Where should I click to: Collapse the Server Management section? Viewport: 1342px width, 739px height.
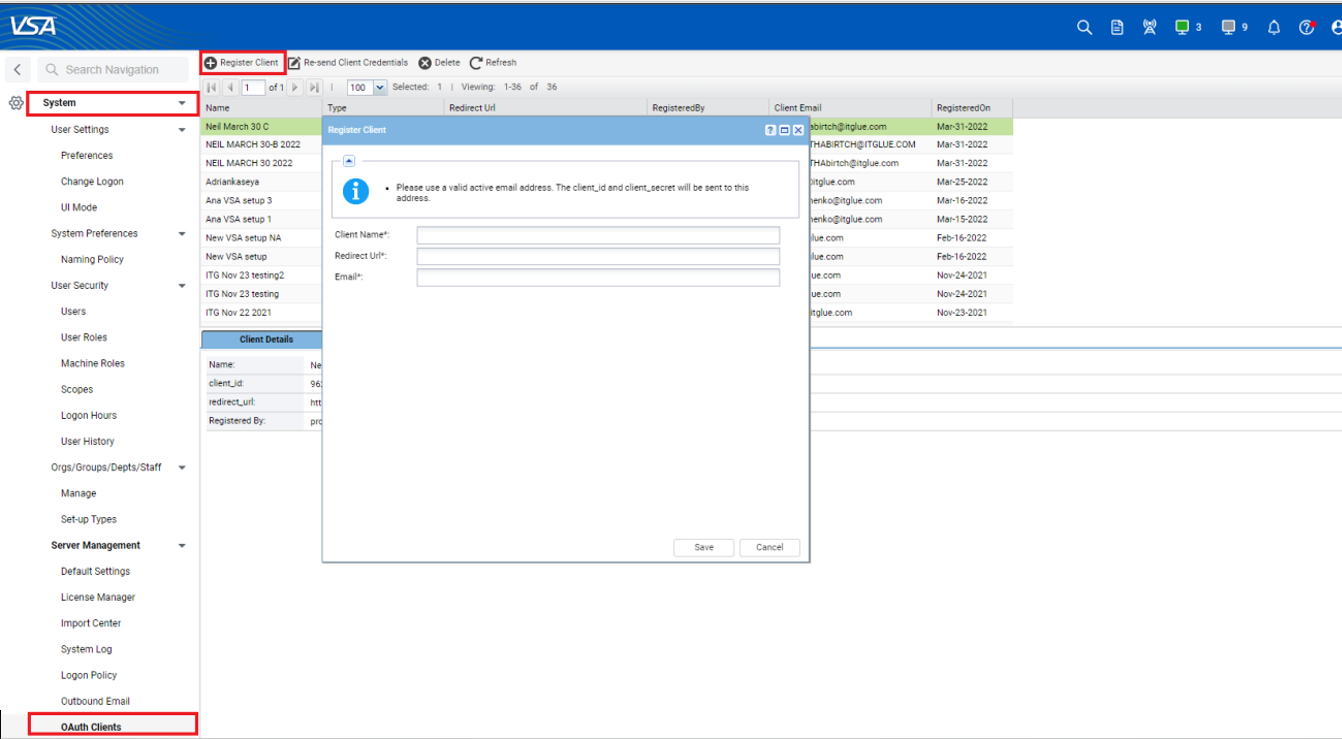click(x=182, y=546)
